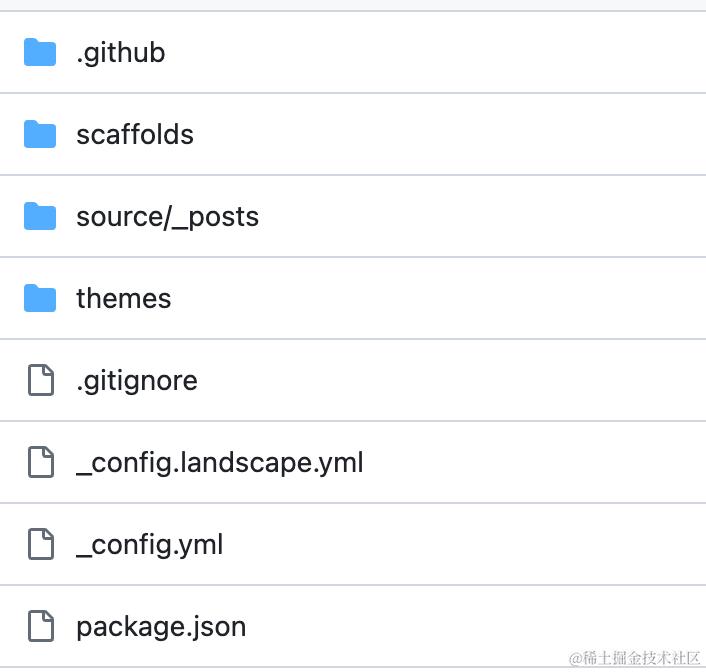Click the .gitignore file icon
706x672 pixels.
(40, 380)
